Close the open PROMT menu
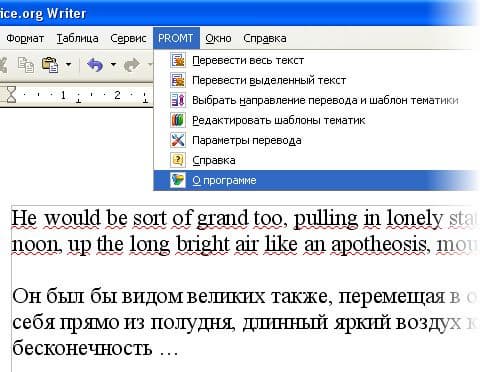The width and height of the screenshot is (480, 372). (176, 38)
